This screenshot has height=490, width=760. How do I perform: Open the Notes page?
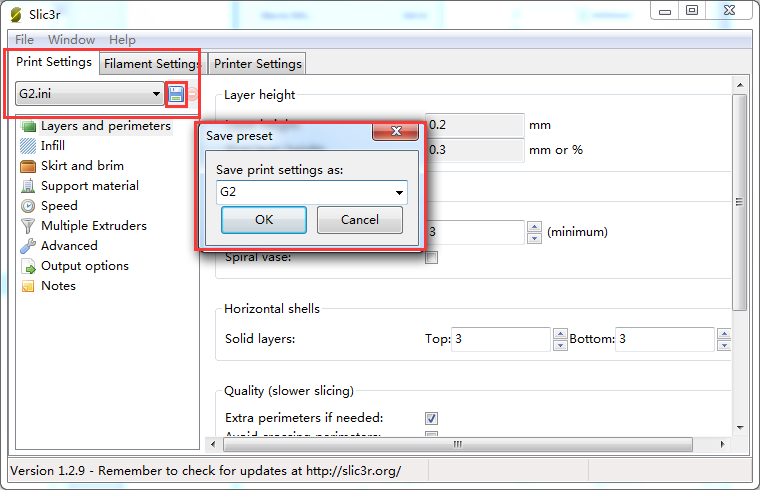point(58,286)
